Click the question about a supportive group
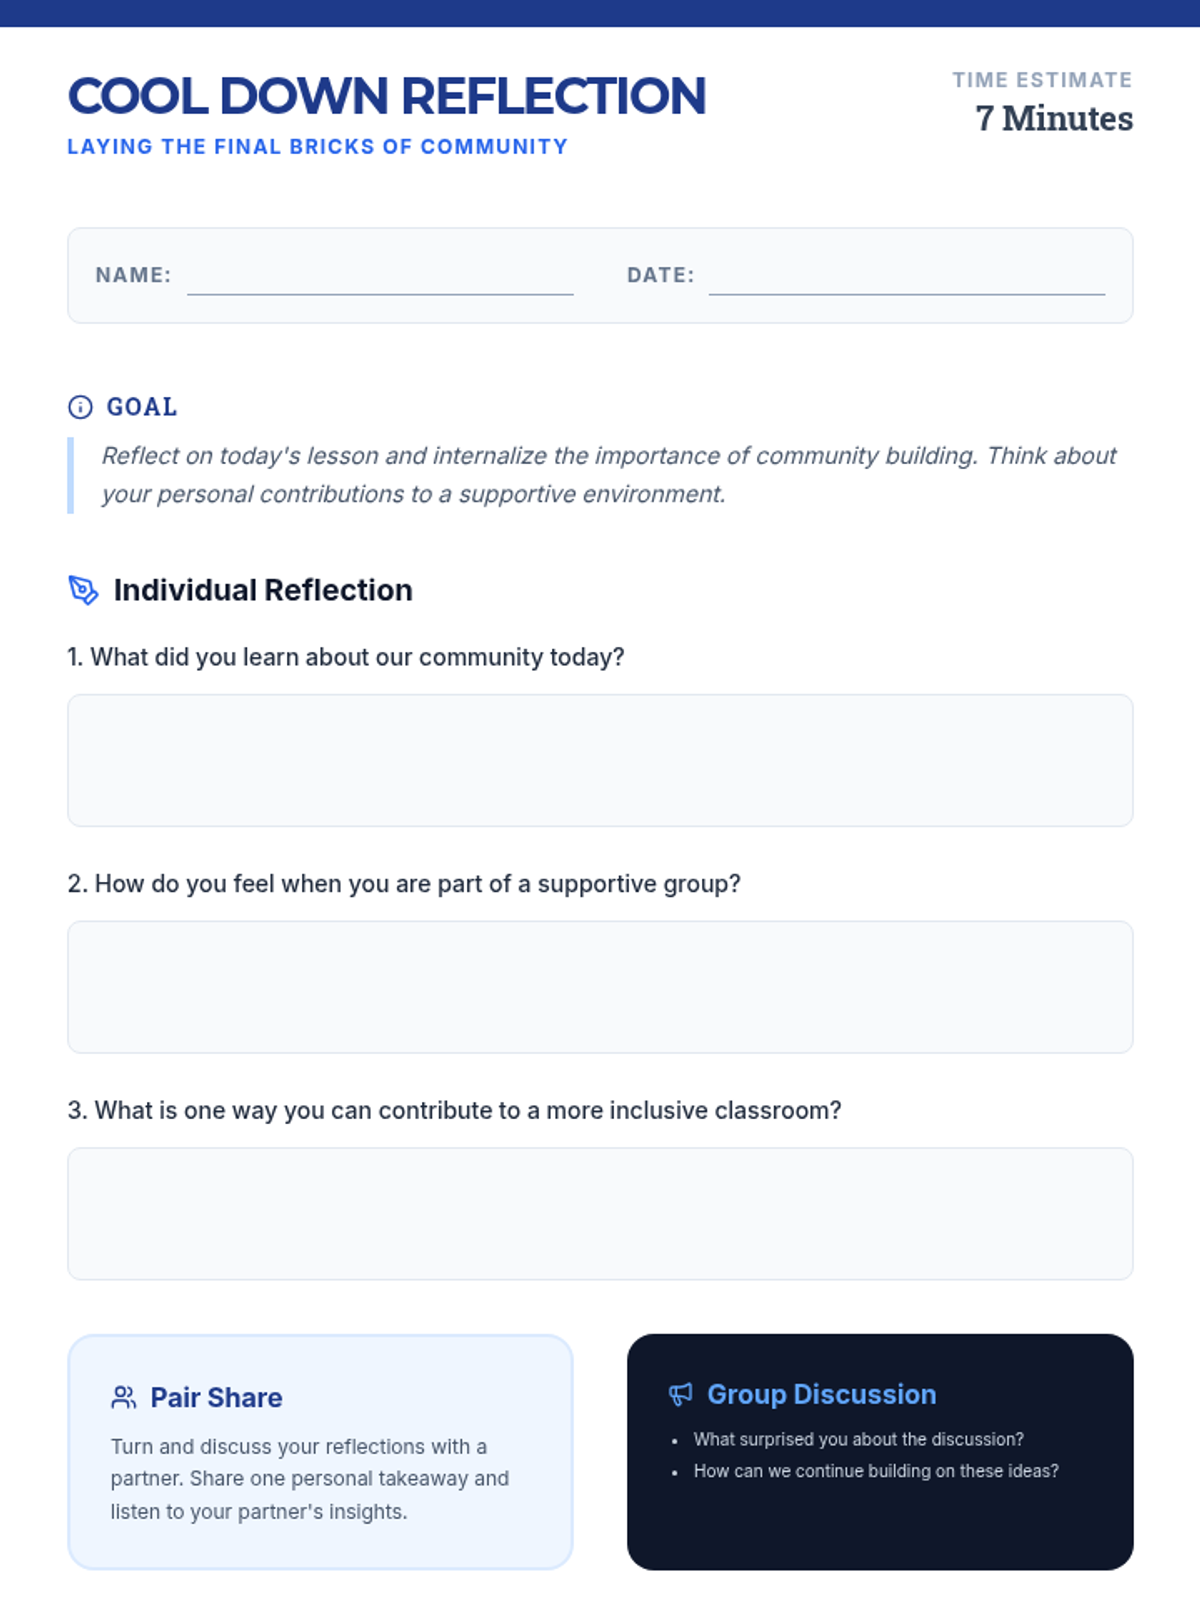 (404, 884)
